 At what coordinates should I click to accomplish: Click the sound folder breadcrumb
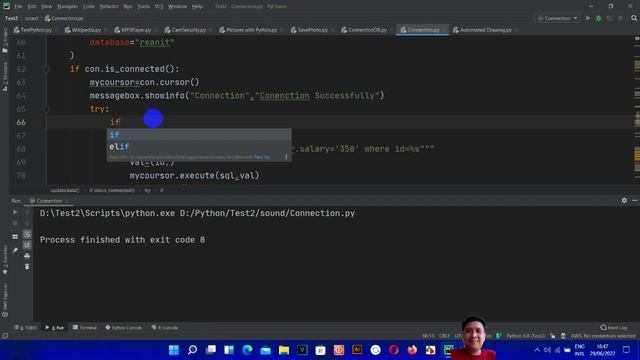coord(31,18)
